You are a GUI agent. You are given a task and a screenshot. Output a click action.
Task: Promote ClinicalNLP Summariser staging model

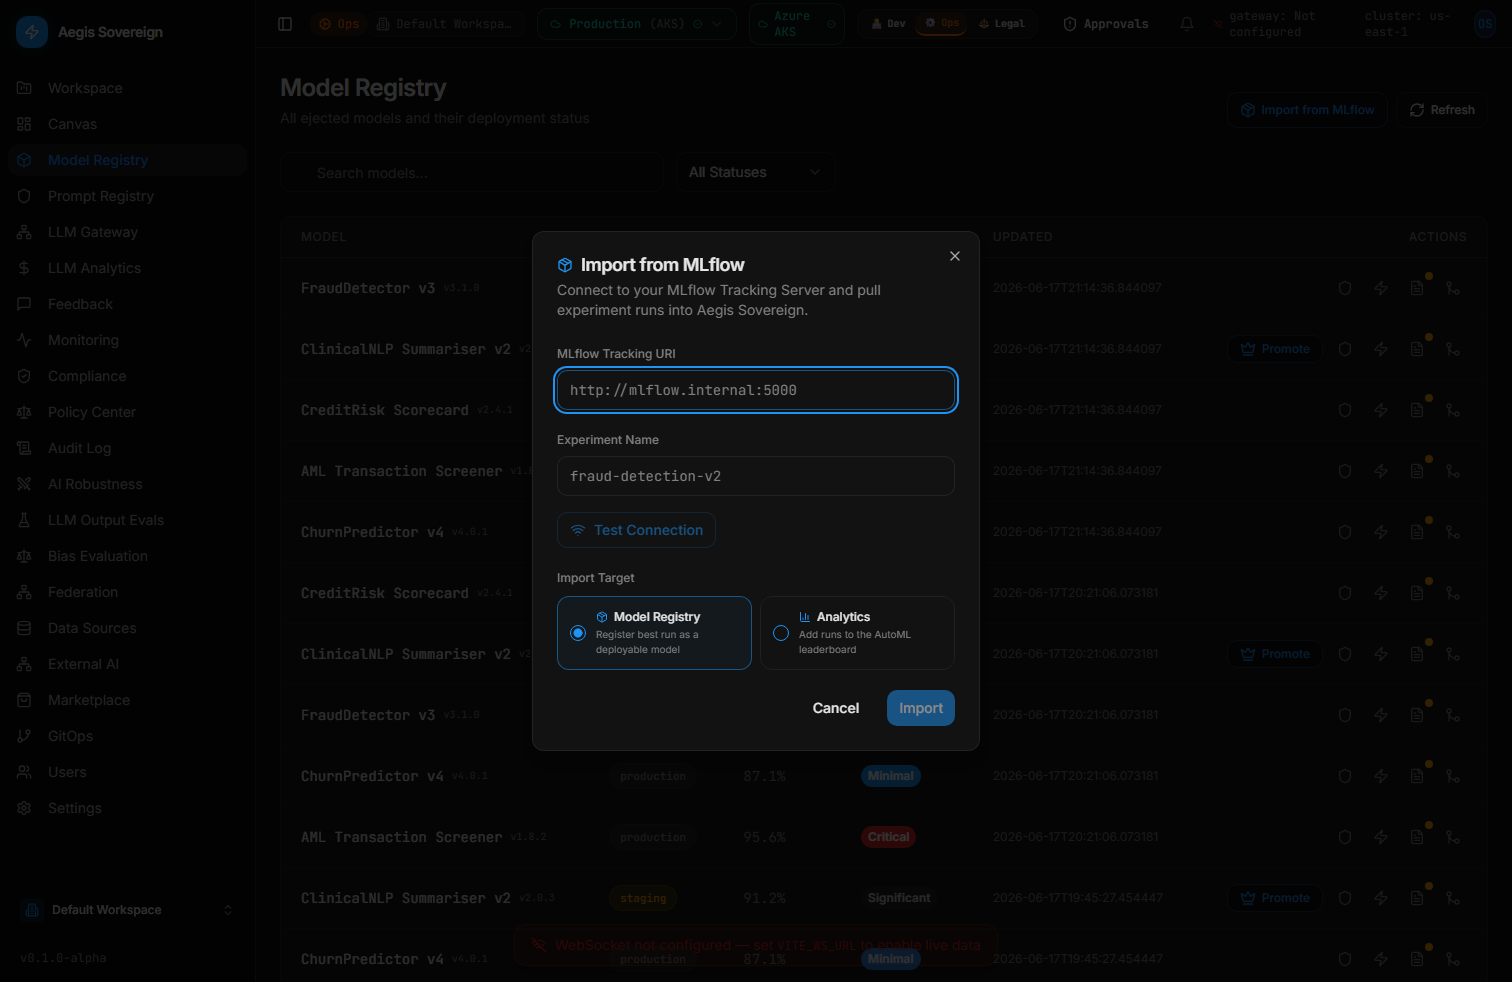point(1275,898)
